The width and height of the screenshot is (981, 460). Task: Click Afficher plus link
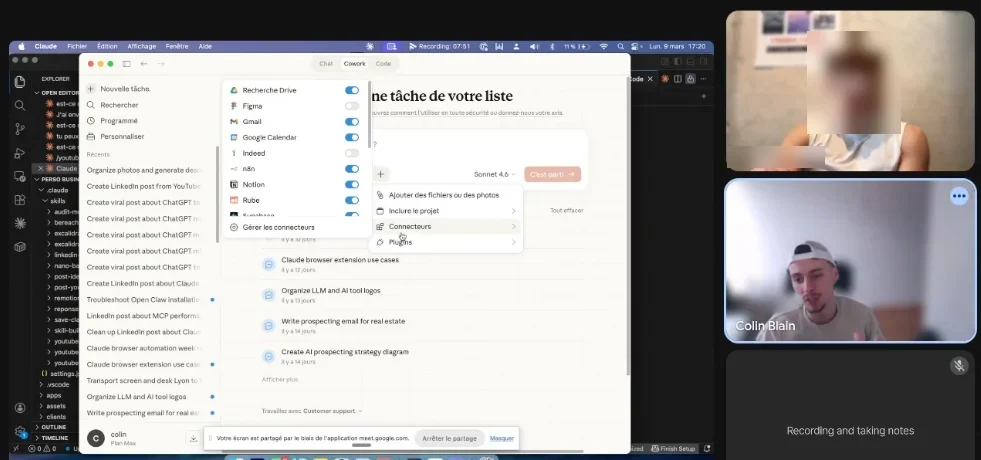point(280,379)
